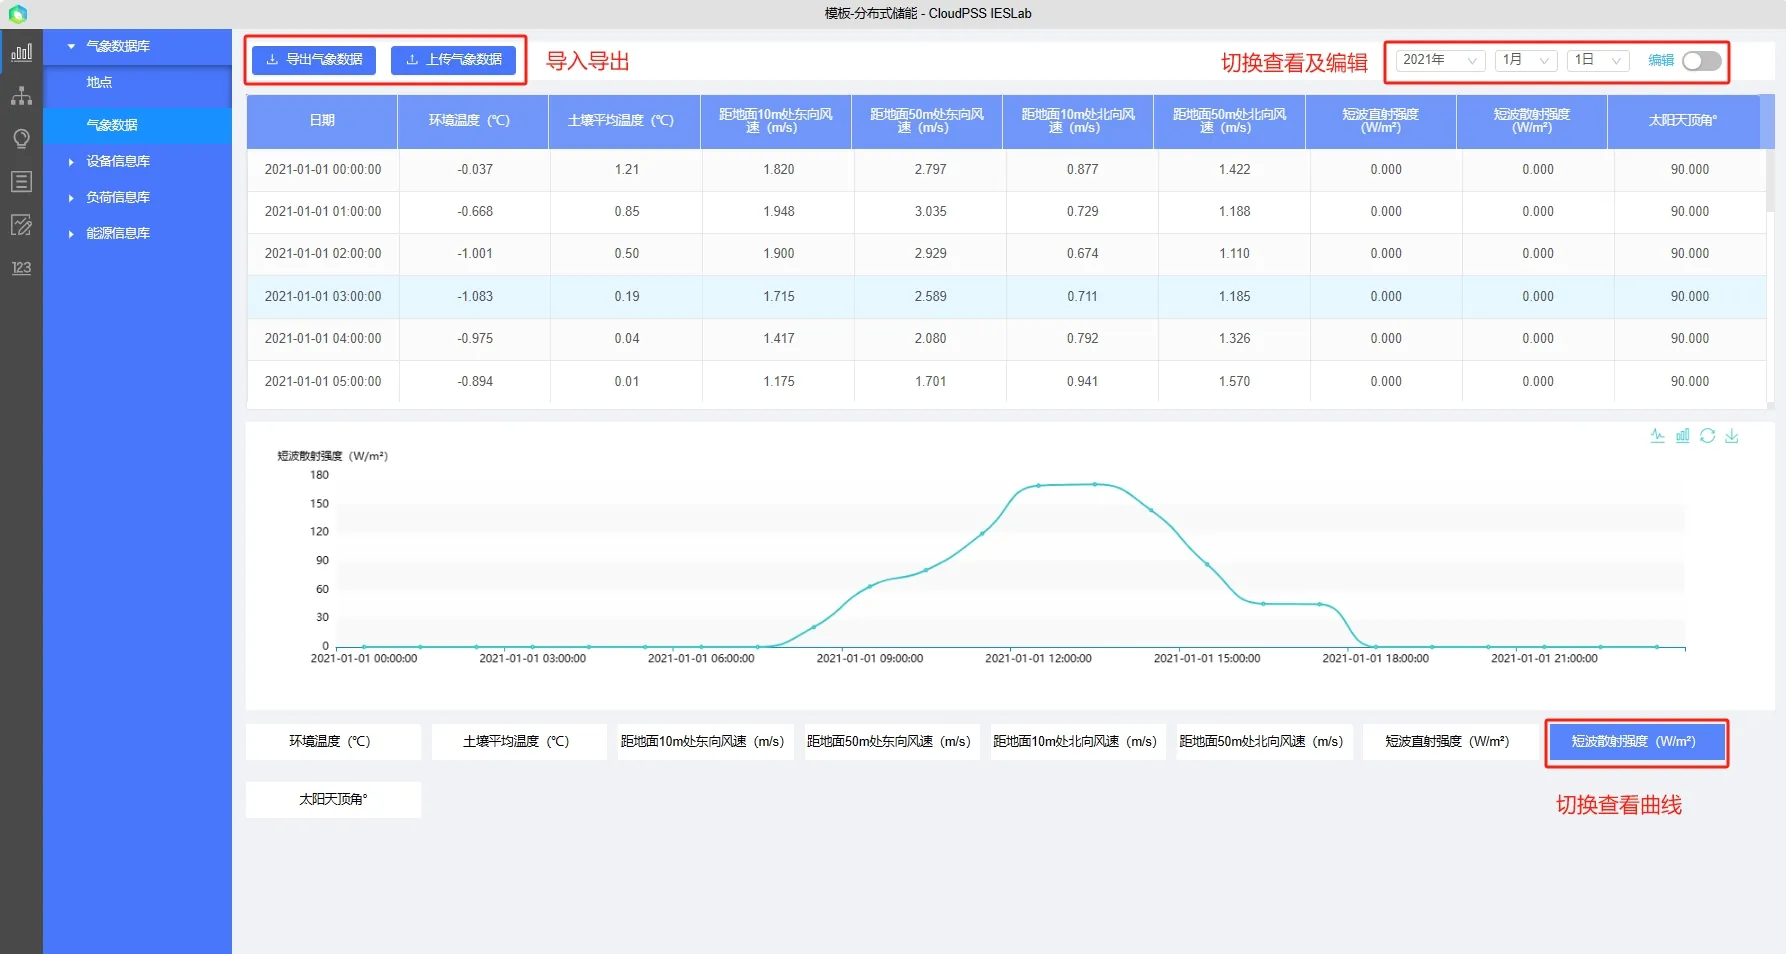
Task: Select row 2021-01-01 00:00:00 date cell
Action: pos(323,170)
